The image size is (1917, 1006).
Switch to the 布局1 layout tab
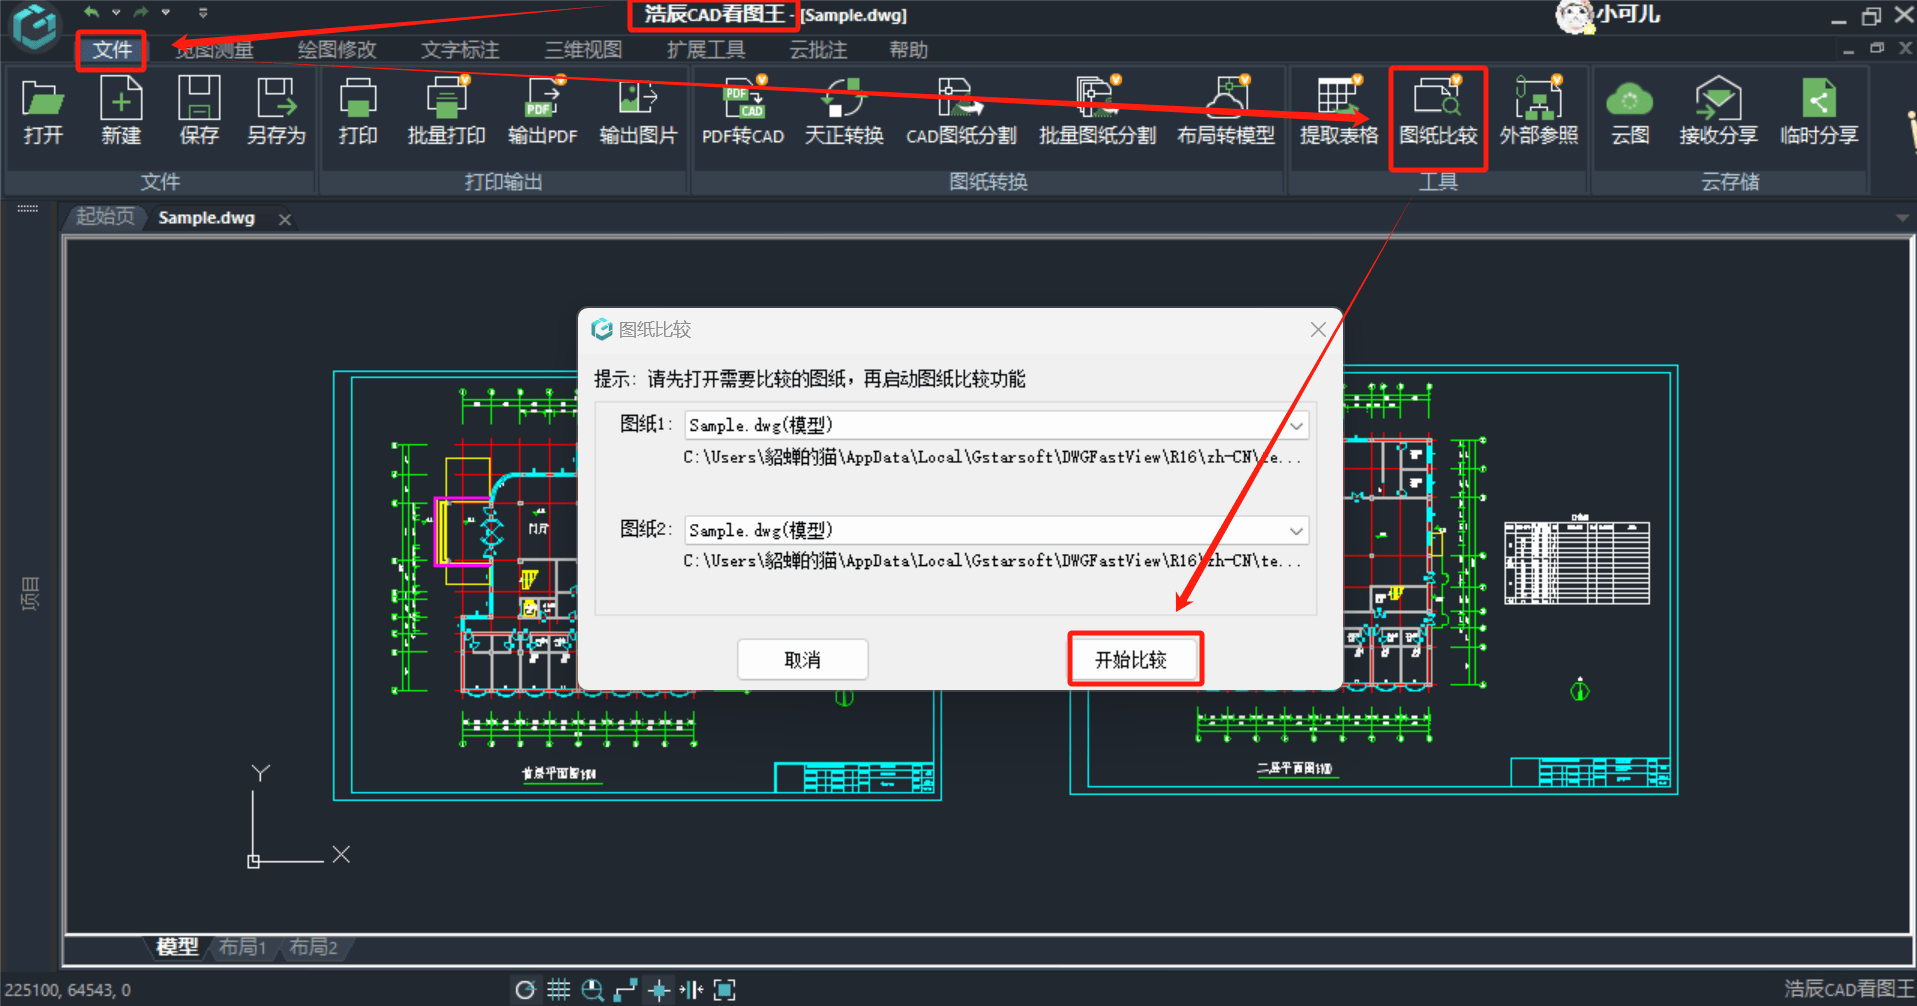[242, 947]
